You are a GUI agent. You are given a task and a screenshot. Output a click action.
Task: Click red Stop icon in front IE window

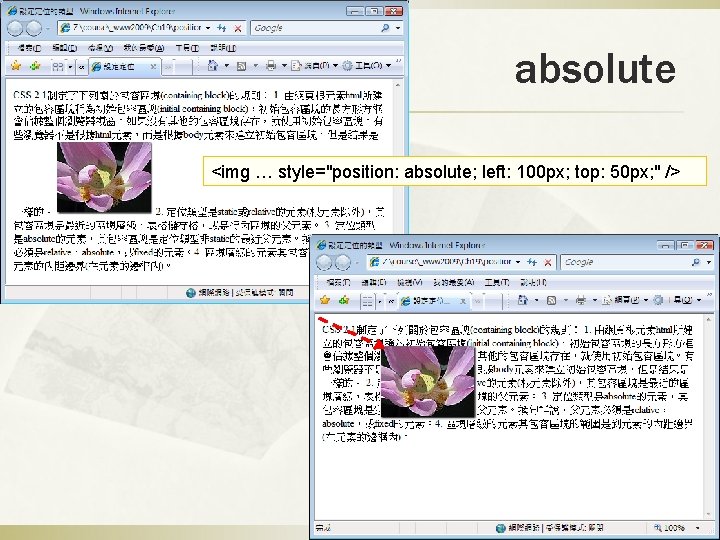pos(548,263)
